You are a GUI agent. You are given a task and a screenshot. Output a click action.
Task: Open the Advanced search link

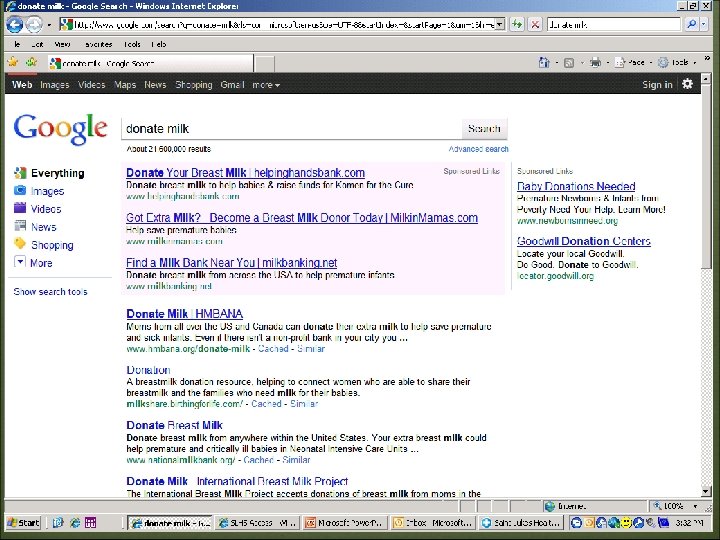tap(478, 149)
